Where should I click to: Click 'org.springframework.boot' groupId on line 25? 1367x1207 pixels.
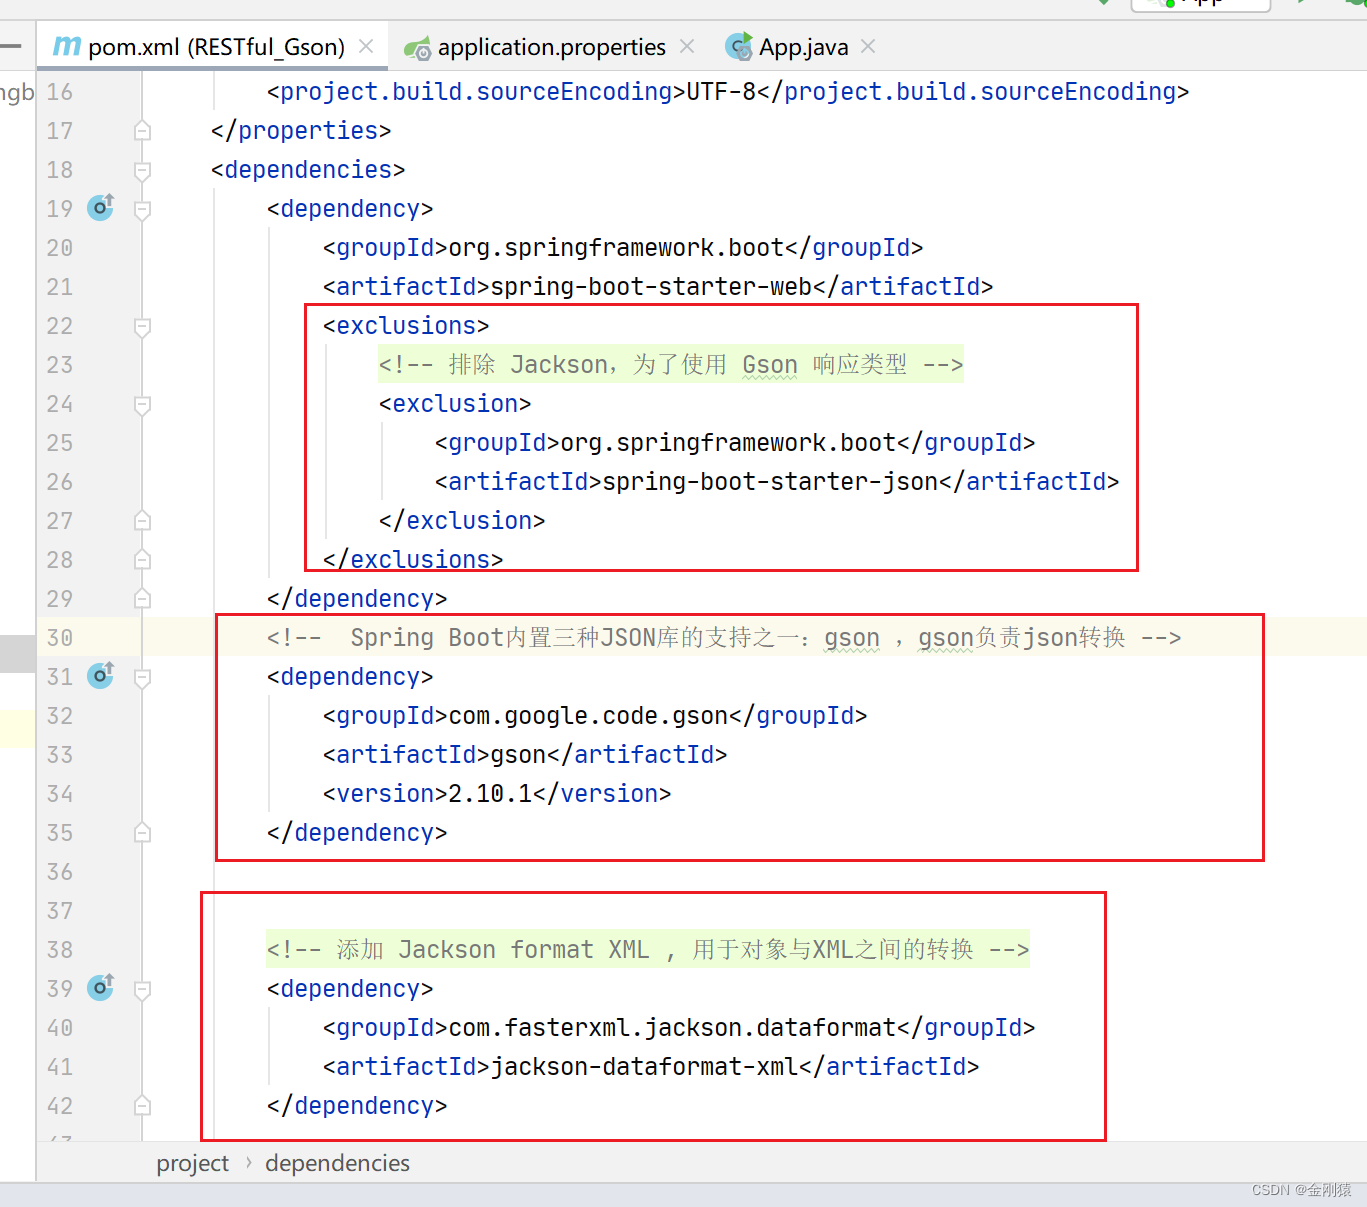pos(728,443)
